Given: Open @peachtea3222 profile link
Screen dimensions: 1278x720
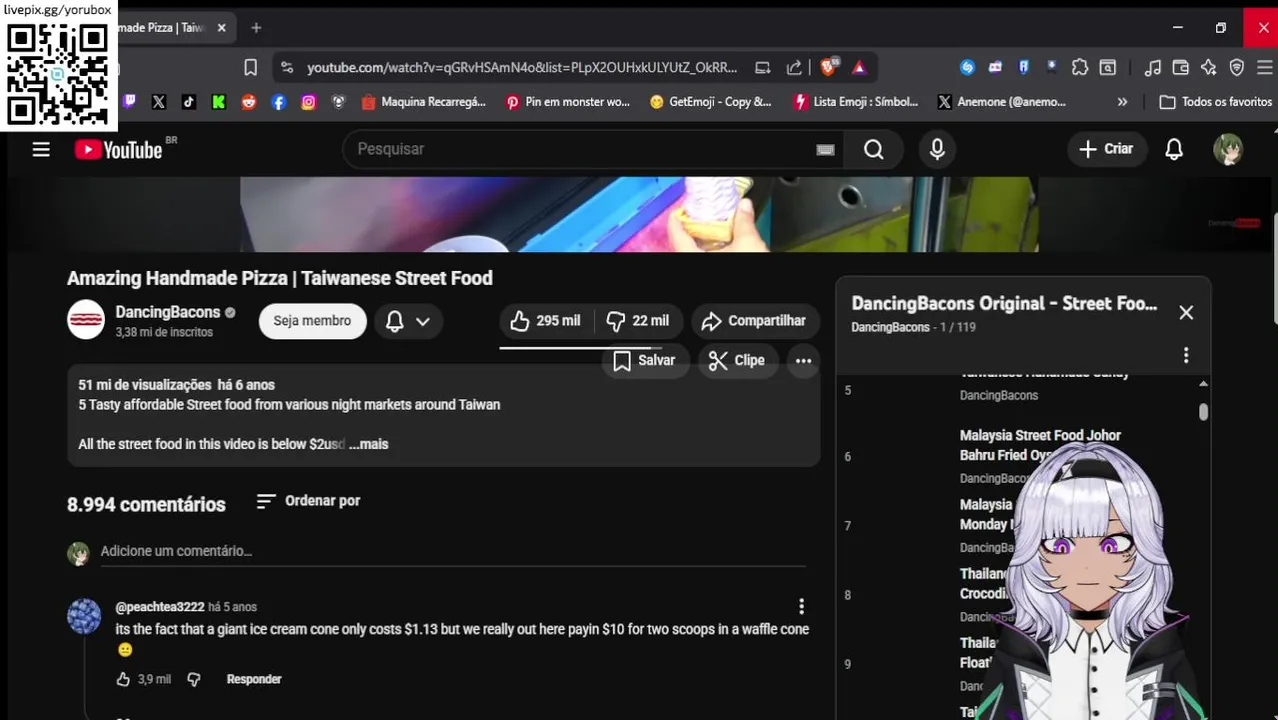Looking at the screenshot, I should (160, 607).
